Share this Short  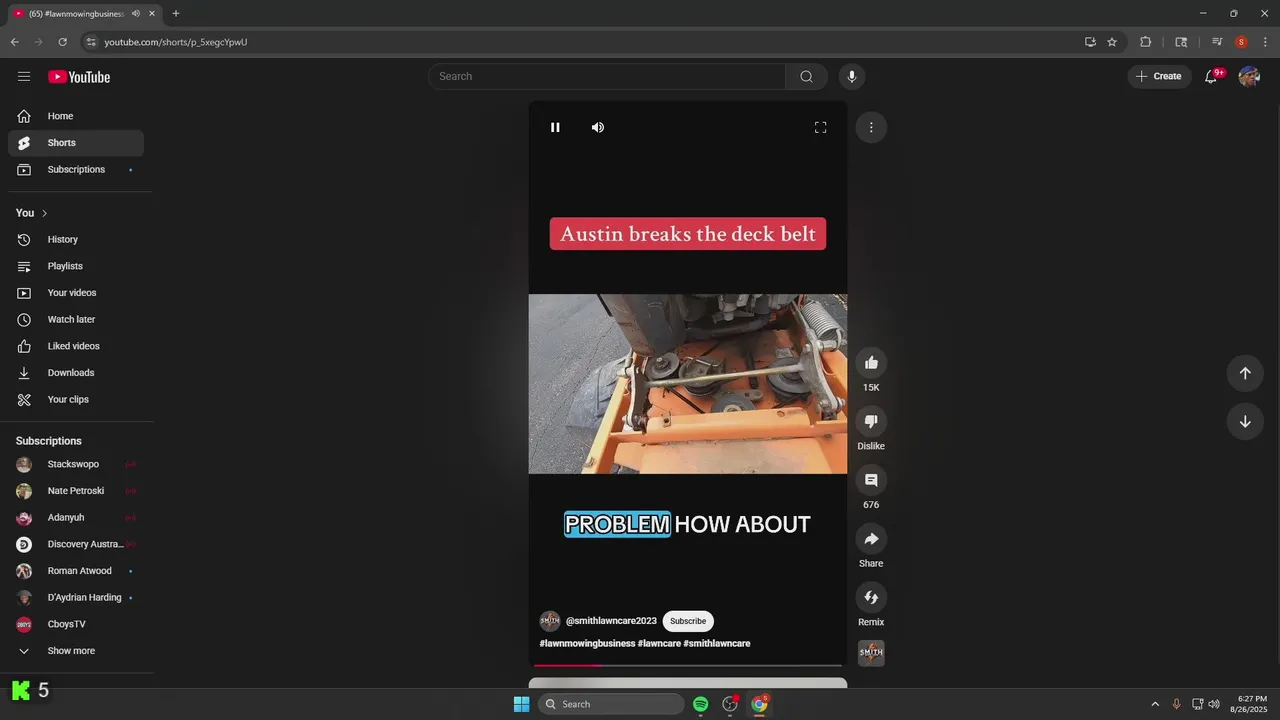(871, 539)
